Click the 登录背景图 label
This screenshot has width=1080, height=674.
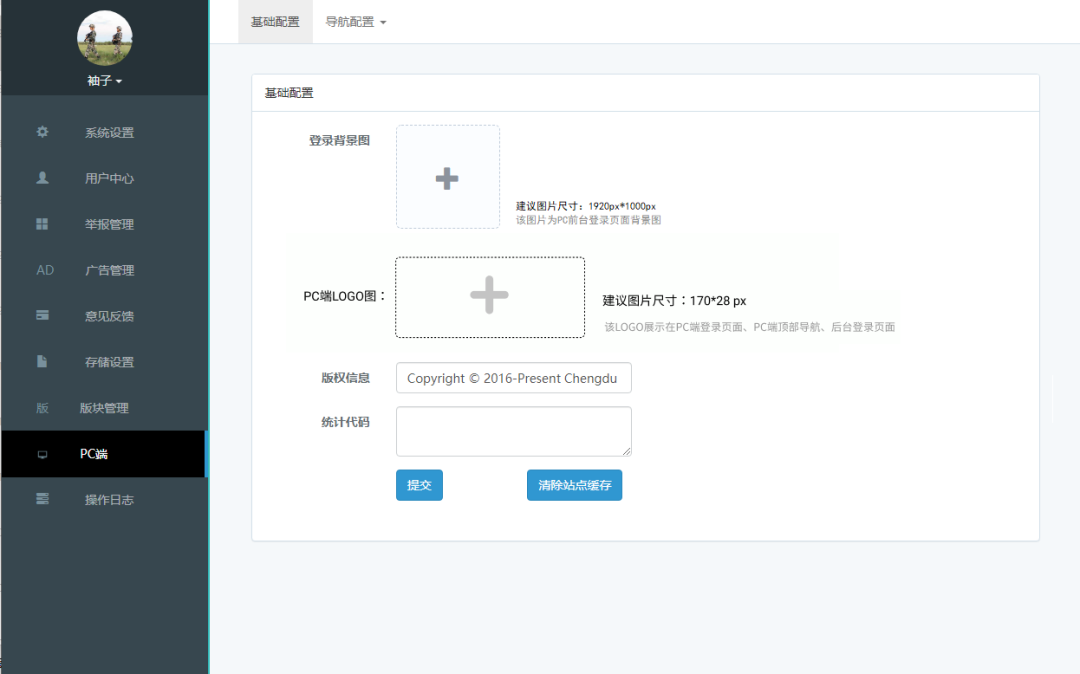(340, 140)
